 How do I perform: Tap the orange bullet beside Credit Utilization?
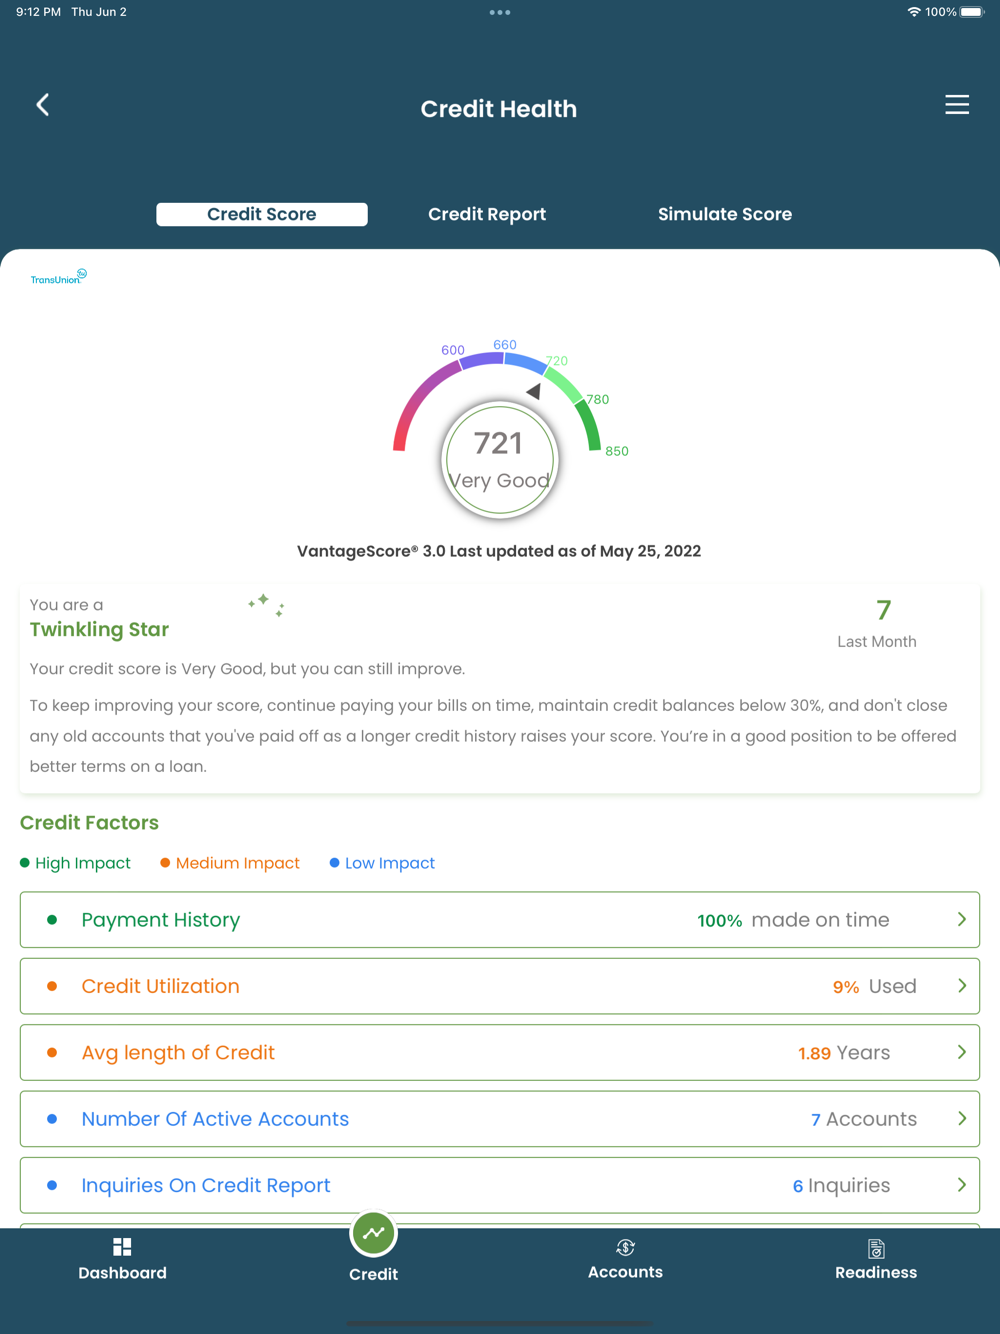tap(52, 986)
